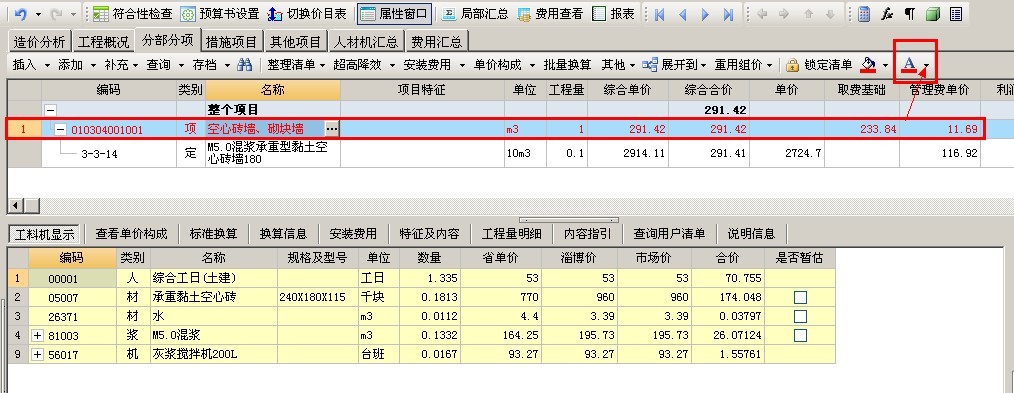
Task: Expand the 56017 灰浆搅拌机 row
Action: pos(38,354)
